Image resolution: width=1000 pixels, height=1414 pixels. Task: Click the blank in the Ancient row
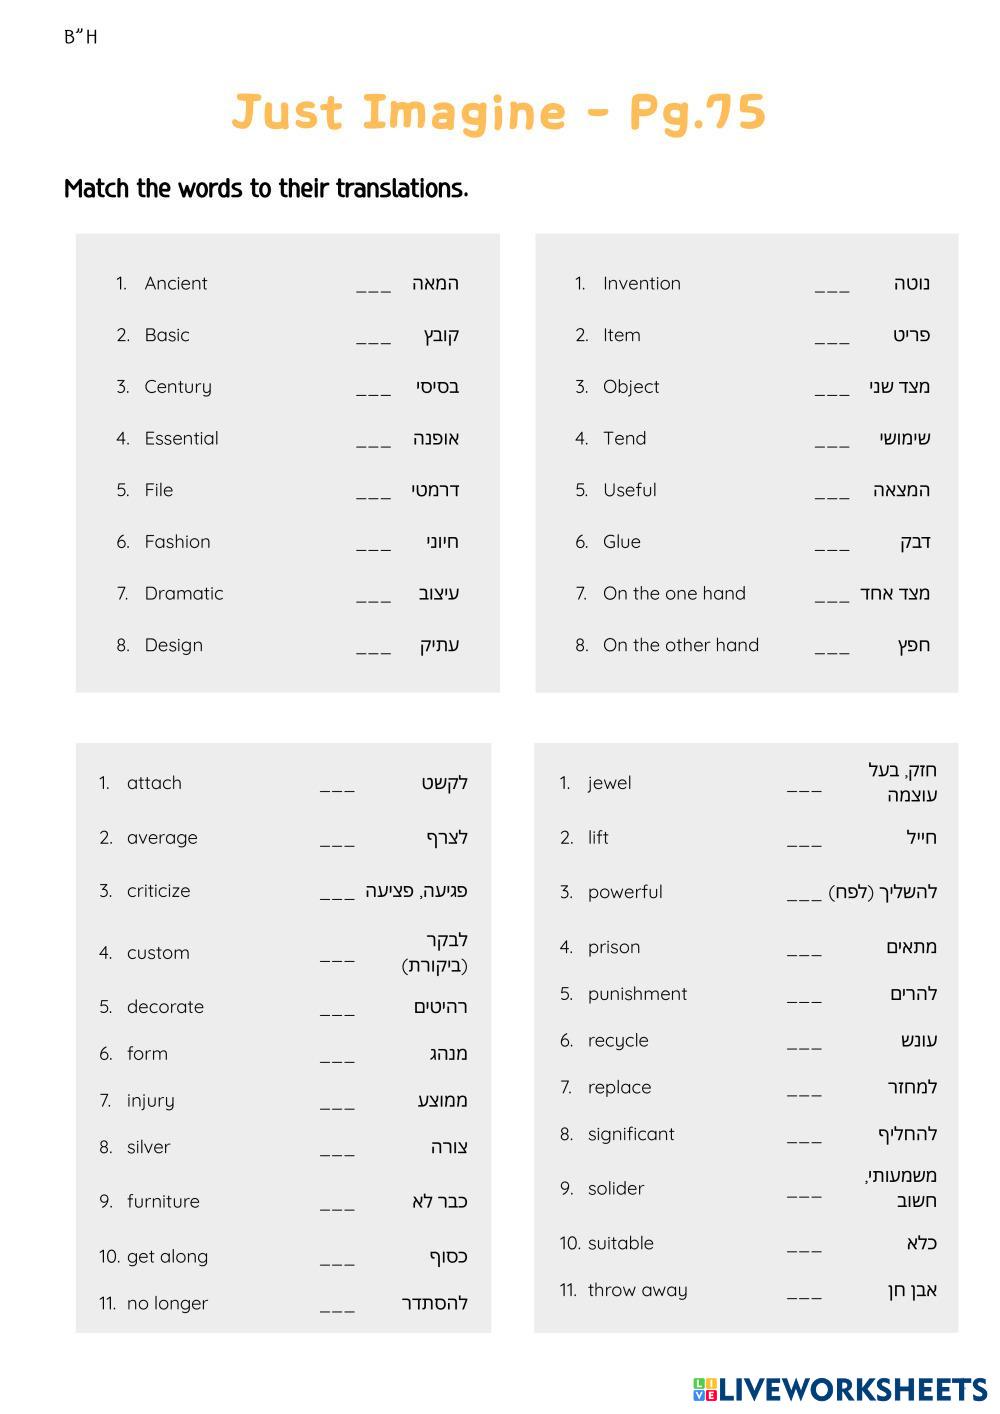pos(373,285)
